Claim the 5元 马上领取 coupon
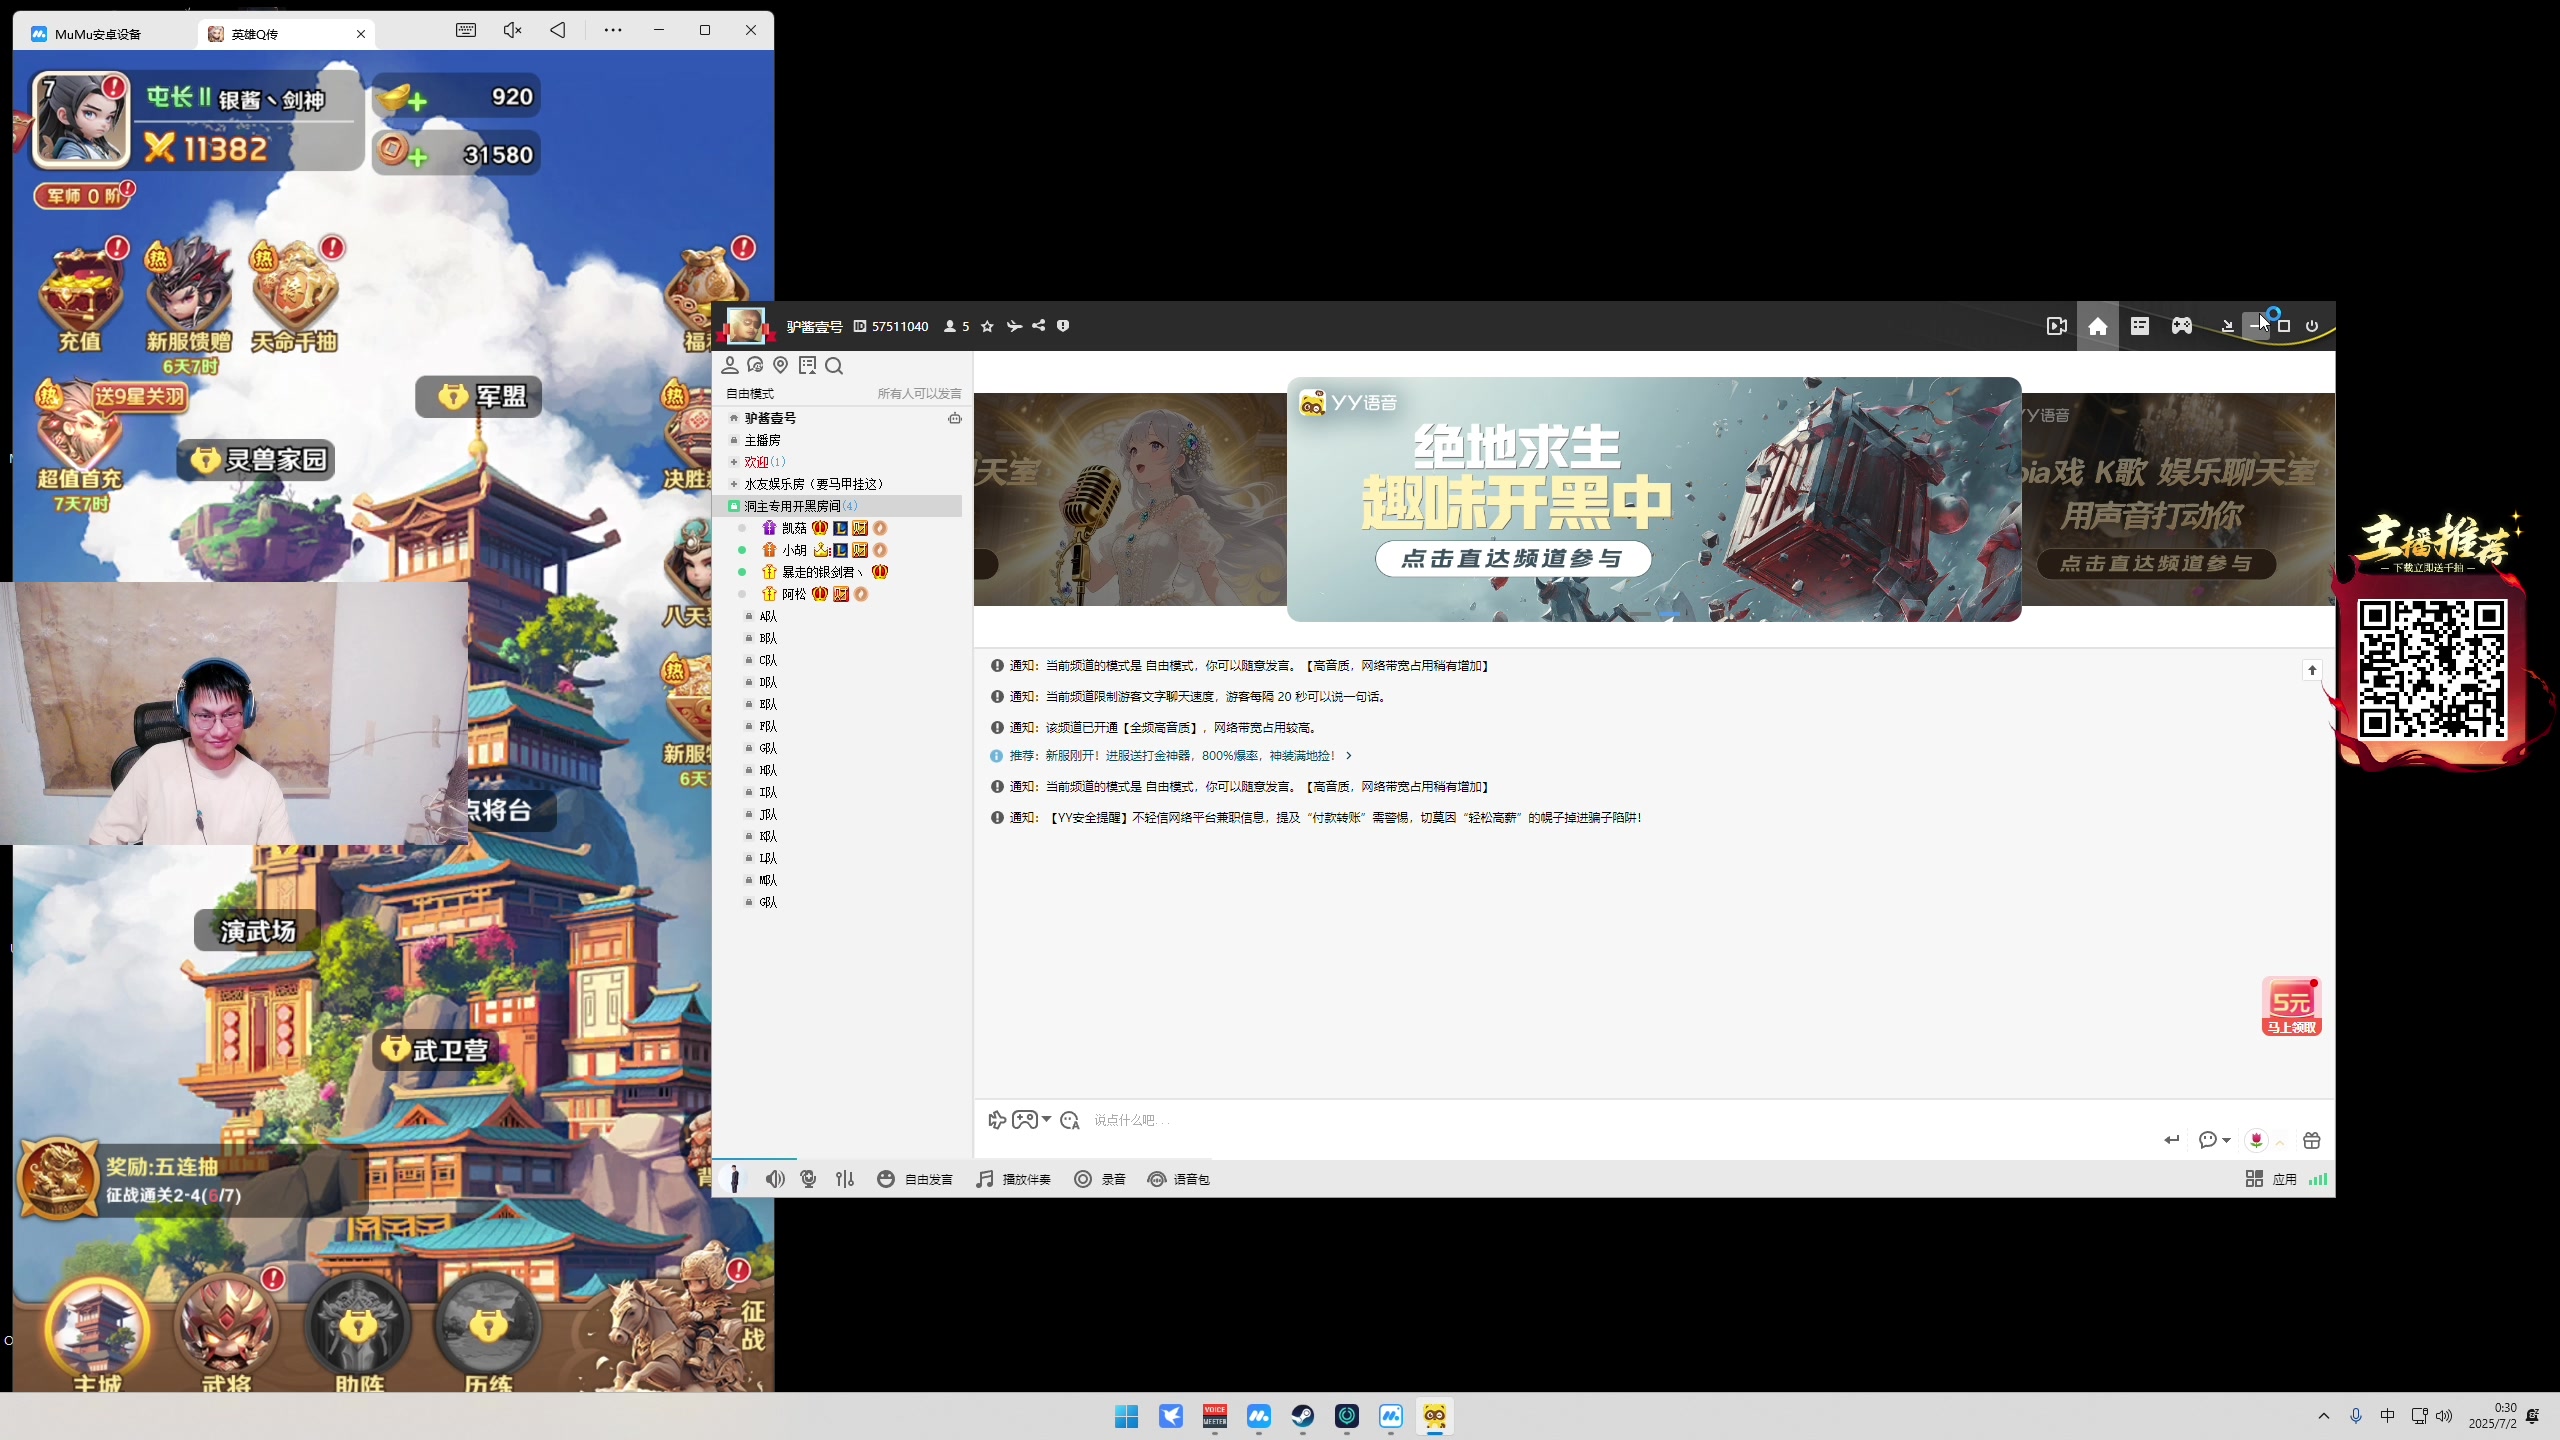 (x=2291, y=1007)
